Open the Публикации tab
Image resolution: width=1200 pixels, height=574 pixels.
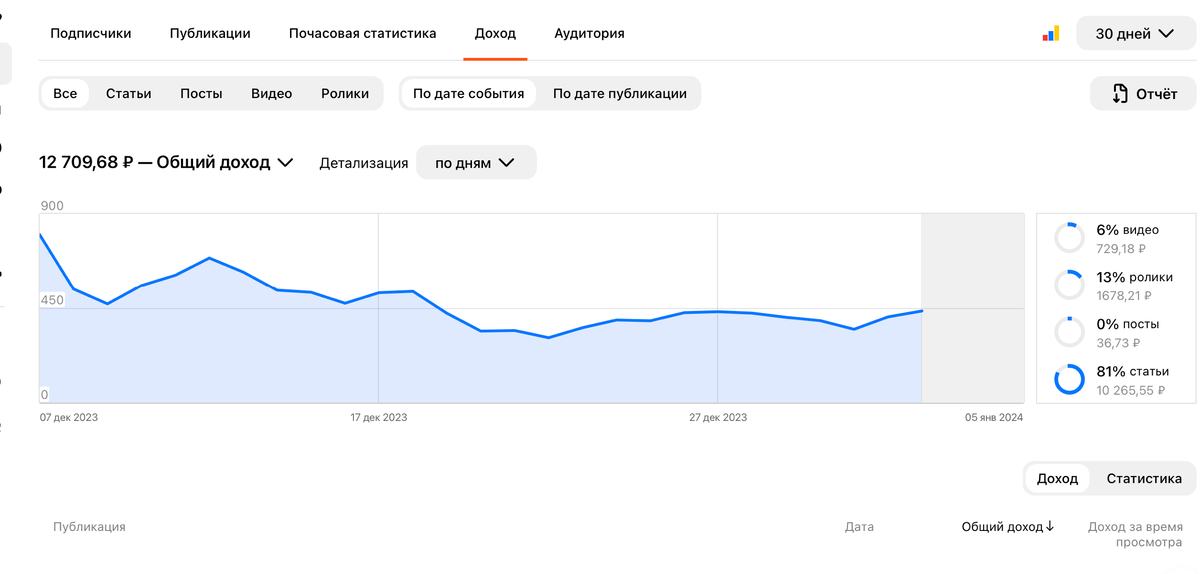(x=210, y=33)
